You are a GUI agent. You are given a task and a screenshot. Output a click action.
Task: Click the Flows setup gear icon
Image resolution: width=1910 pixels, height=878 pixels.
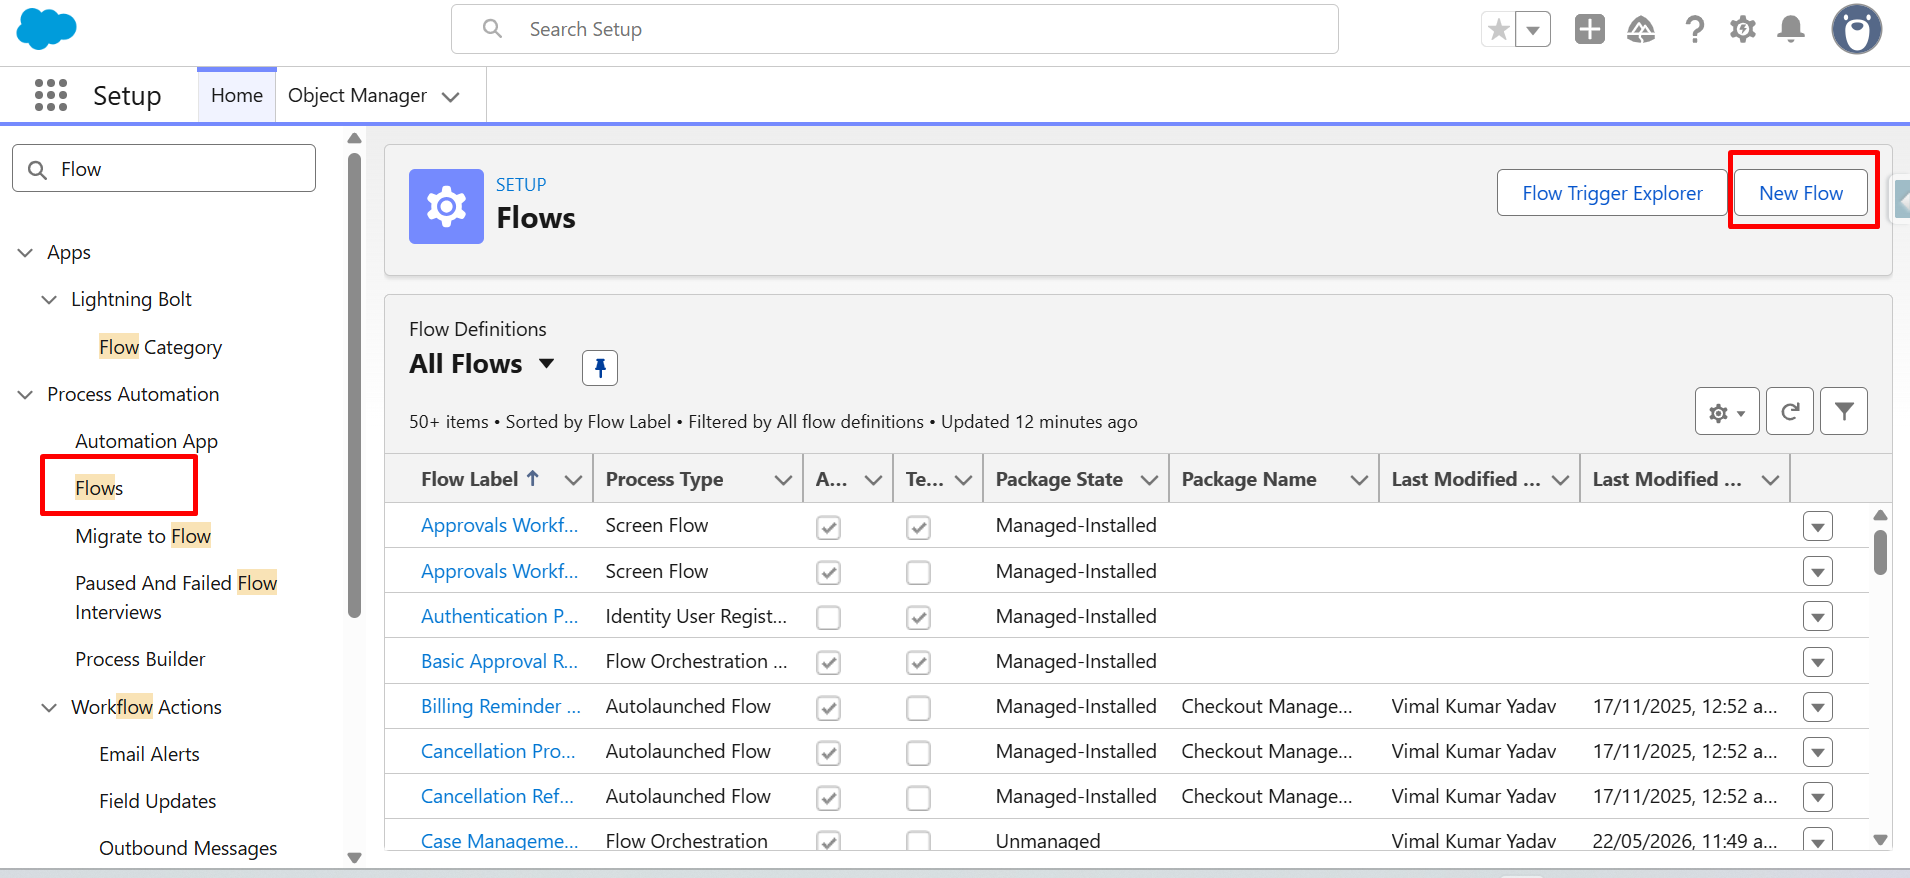446,206
